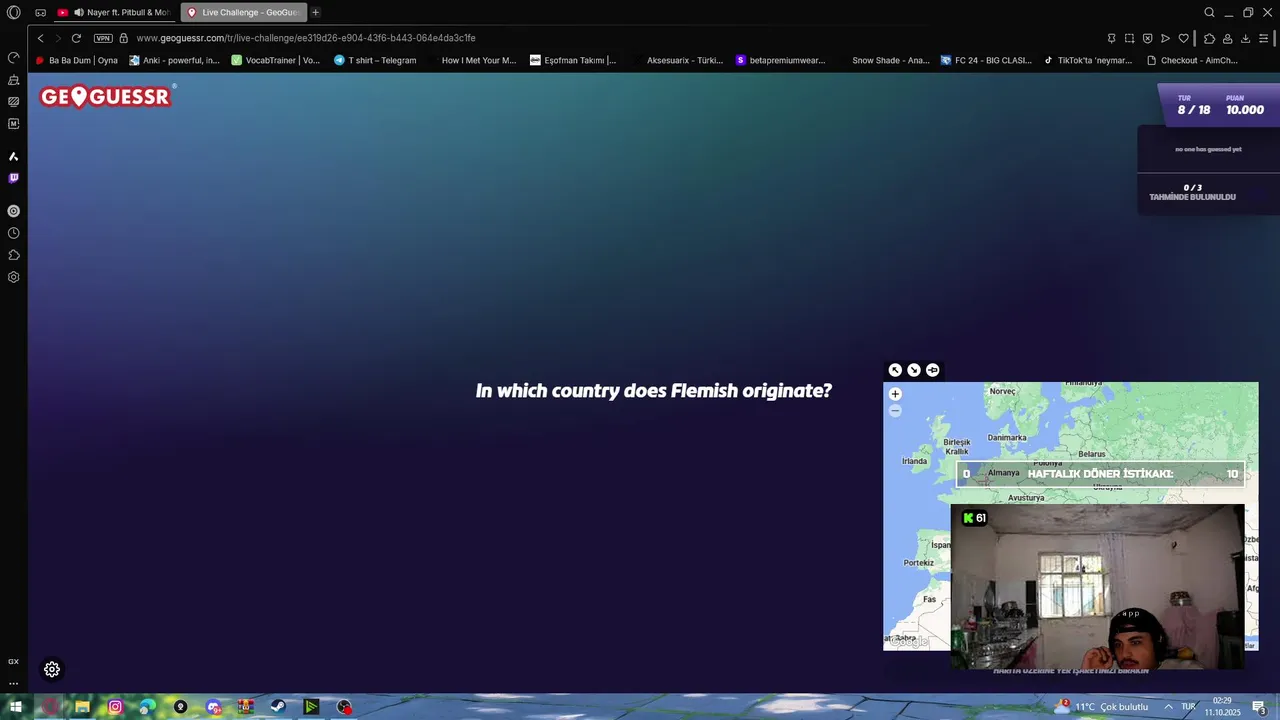Viewport: 1280px width, 720px height.
Task: Open Instagram from the taskbar
Action: point(115,707)
